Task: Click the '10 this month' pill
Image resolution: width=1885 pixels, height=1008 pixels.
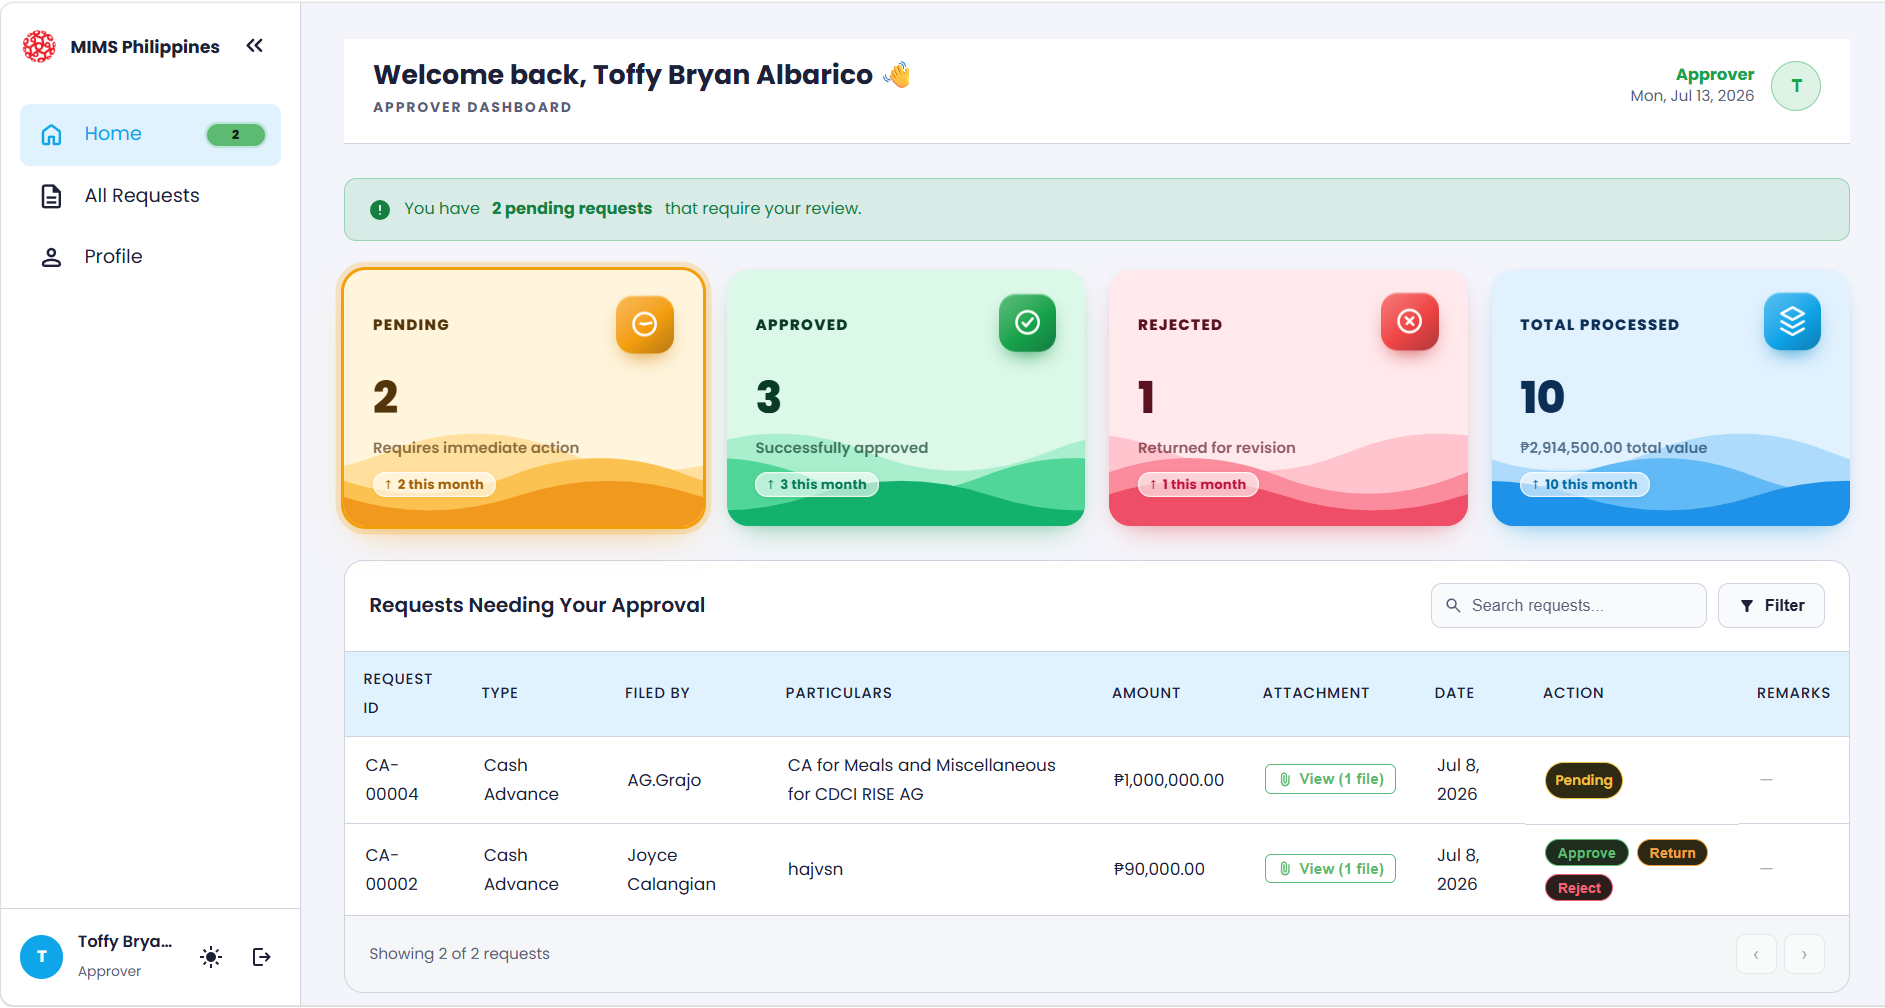Action: 1585,485
